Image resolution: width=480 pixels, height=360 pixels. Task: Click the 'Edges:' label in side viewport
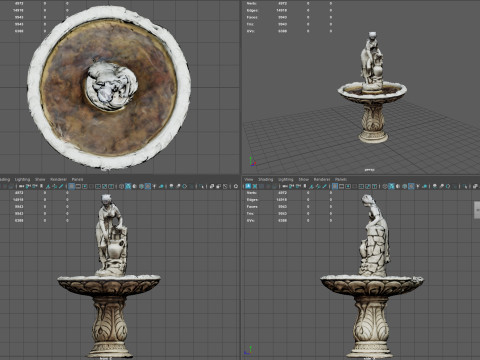point(252,200)
